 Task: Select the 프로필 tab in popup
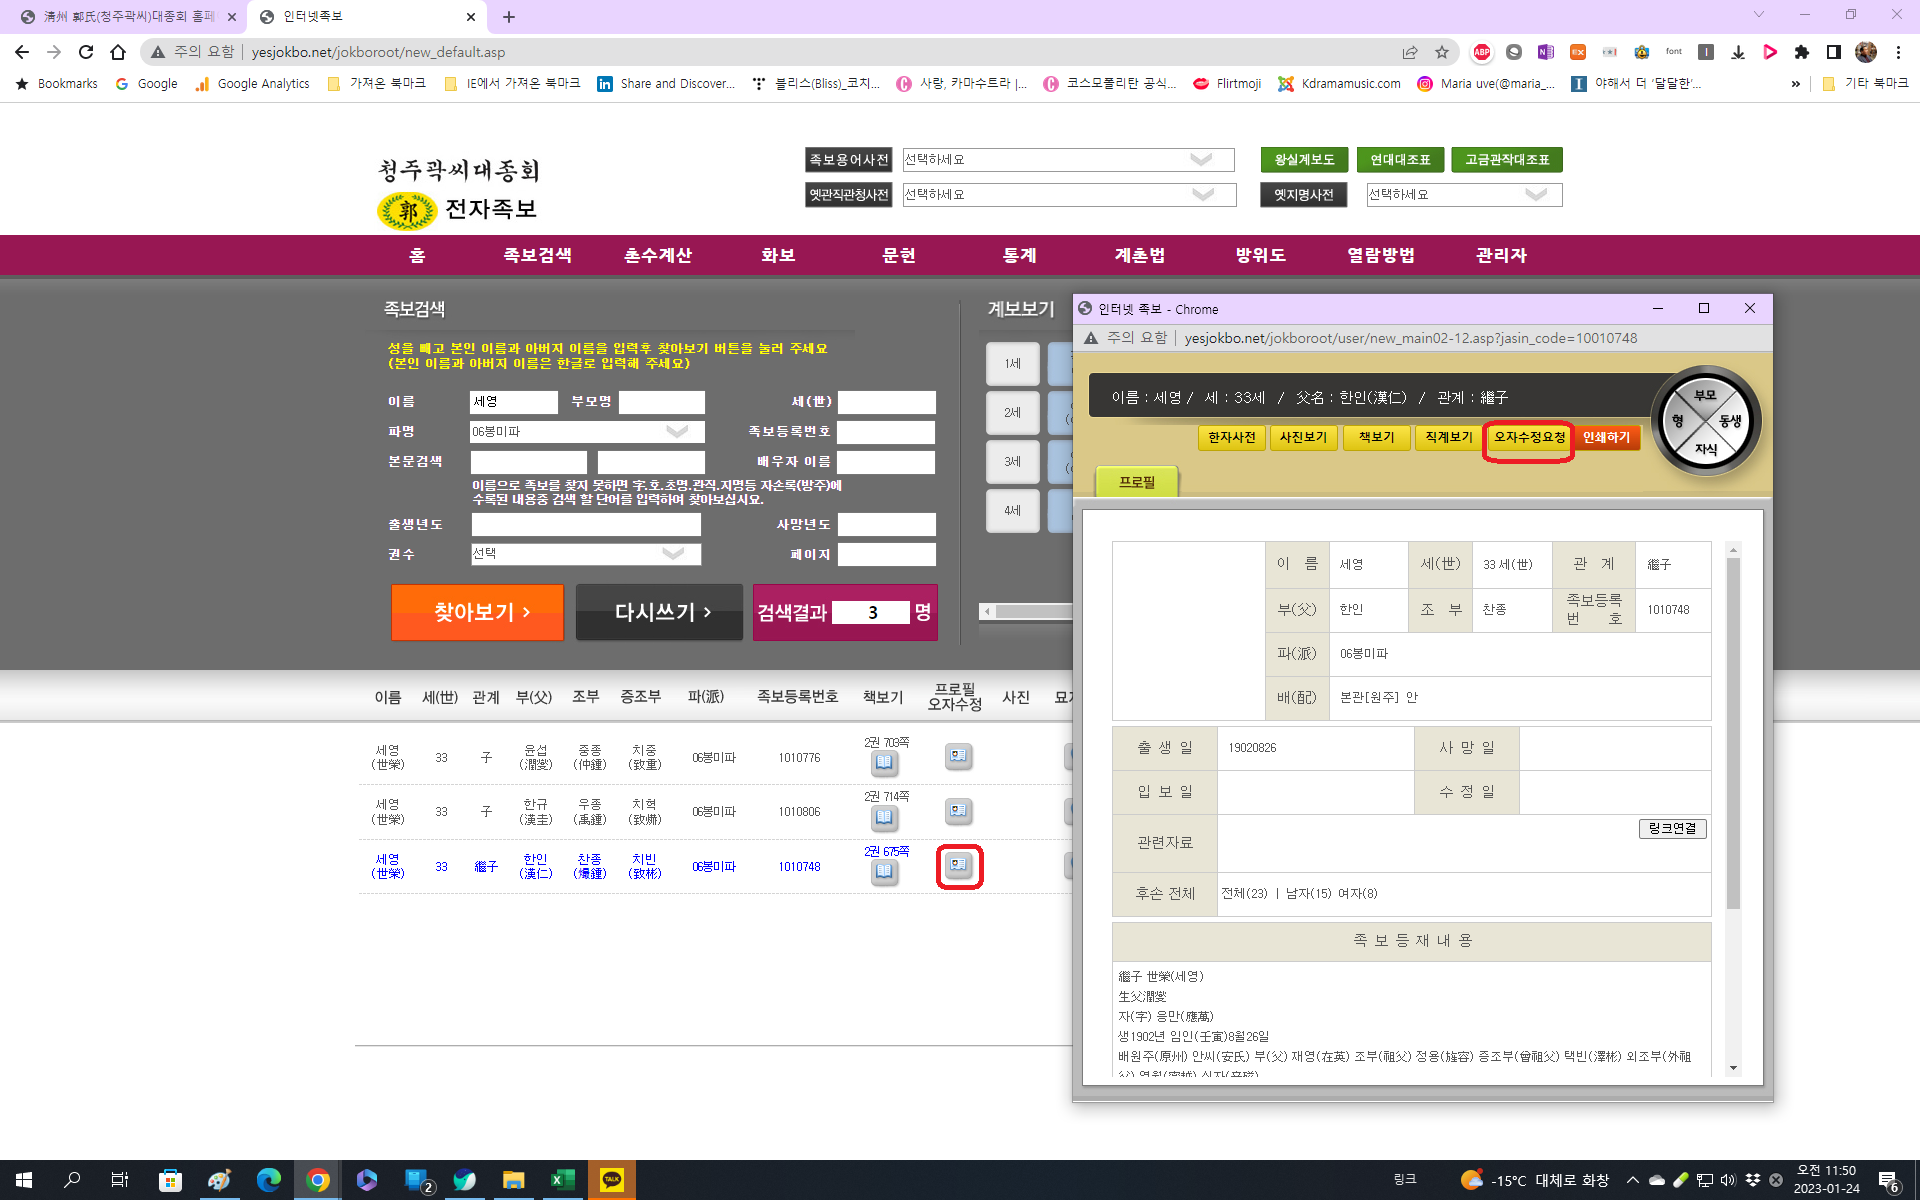[1137, 482]
